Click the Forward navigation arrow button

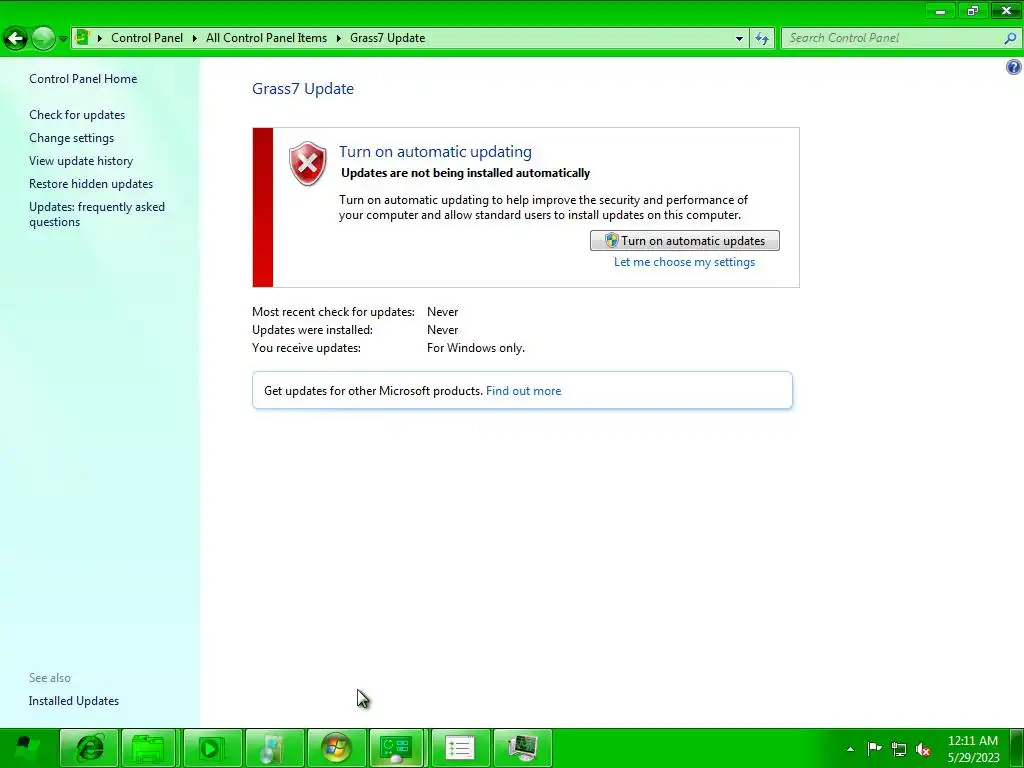click(x=43, y=39)
